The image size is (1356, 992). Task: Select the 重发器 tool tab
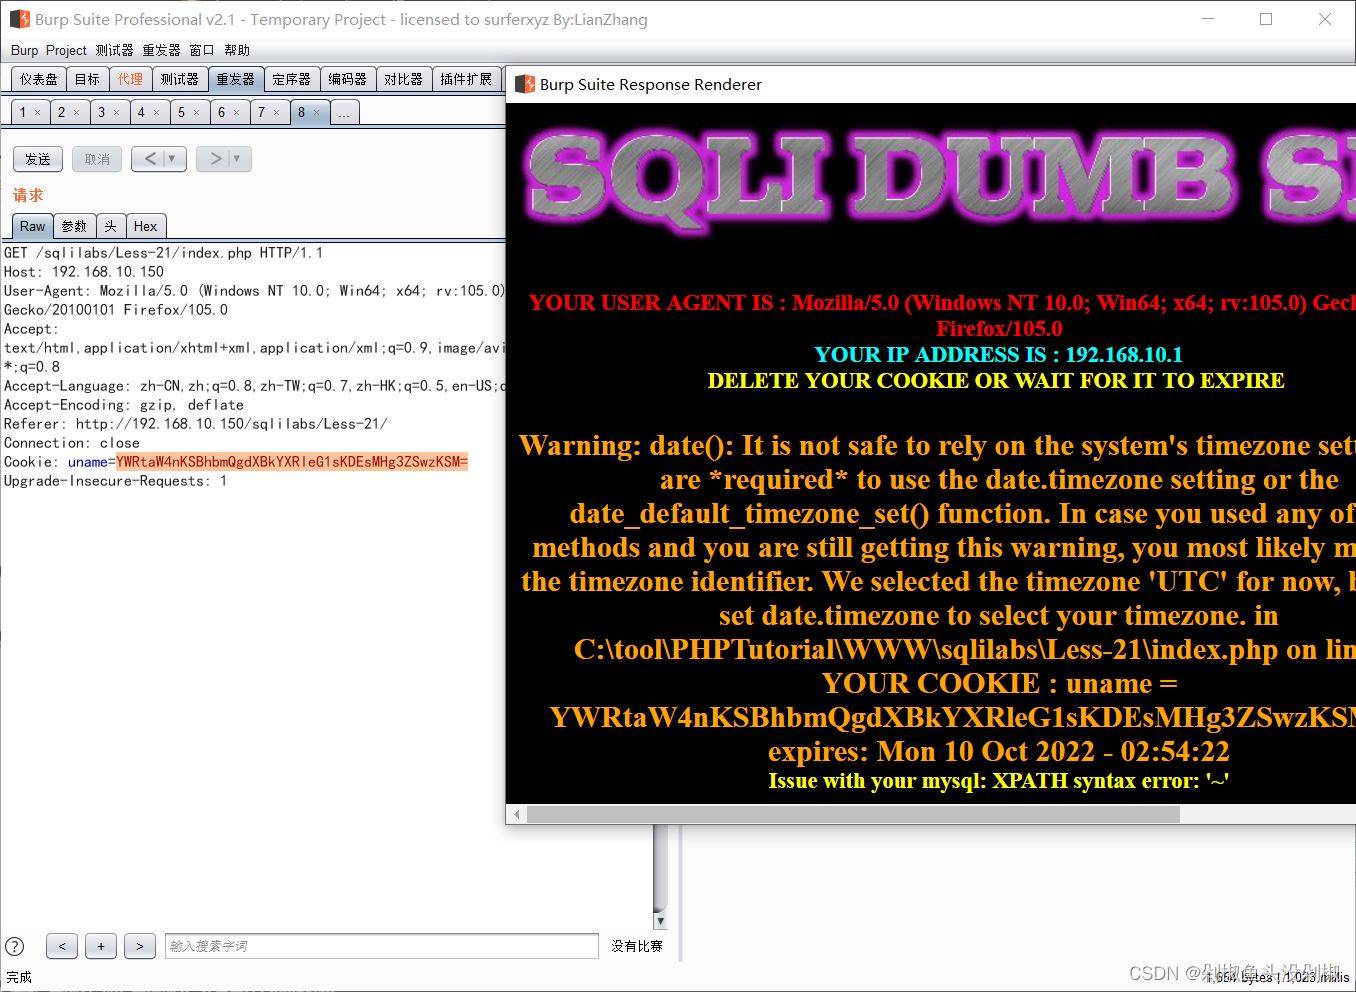coord(235,79)
